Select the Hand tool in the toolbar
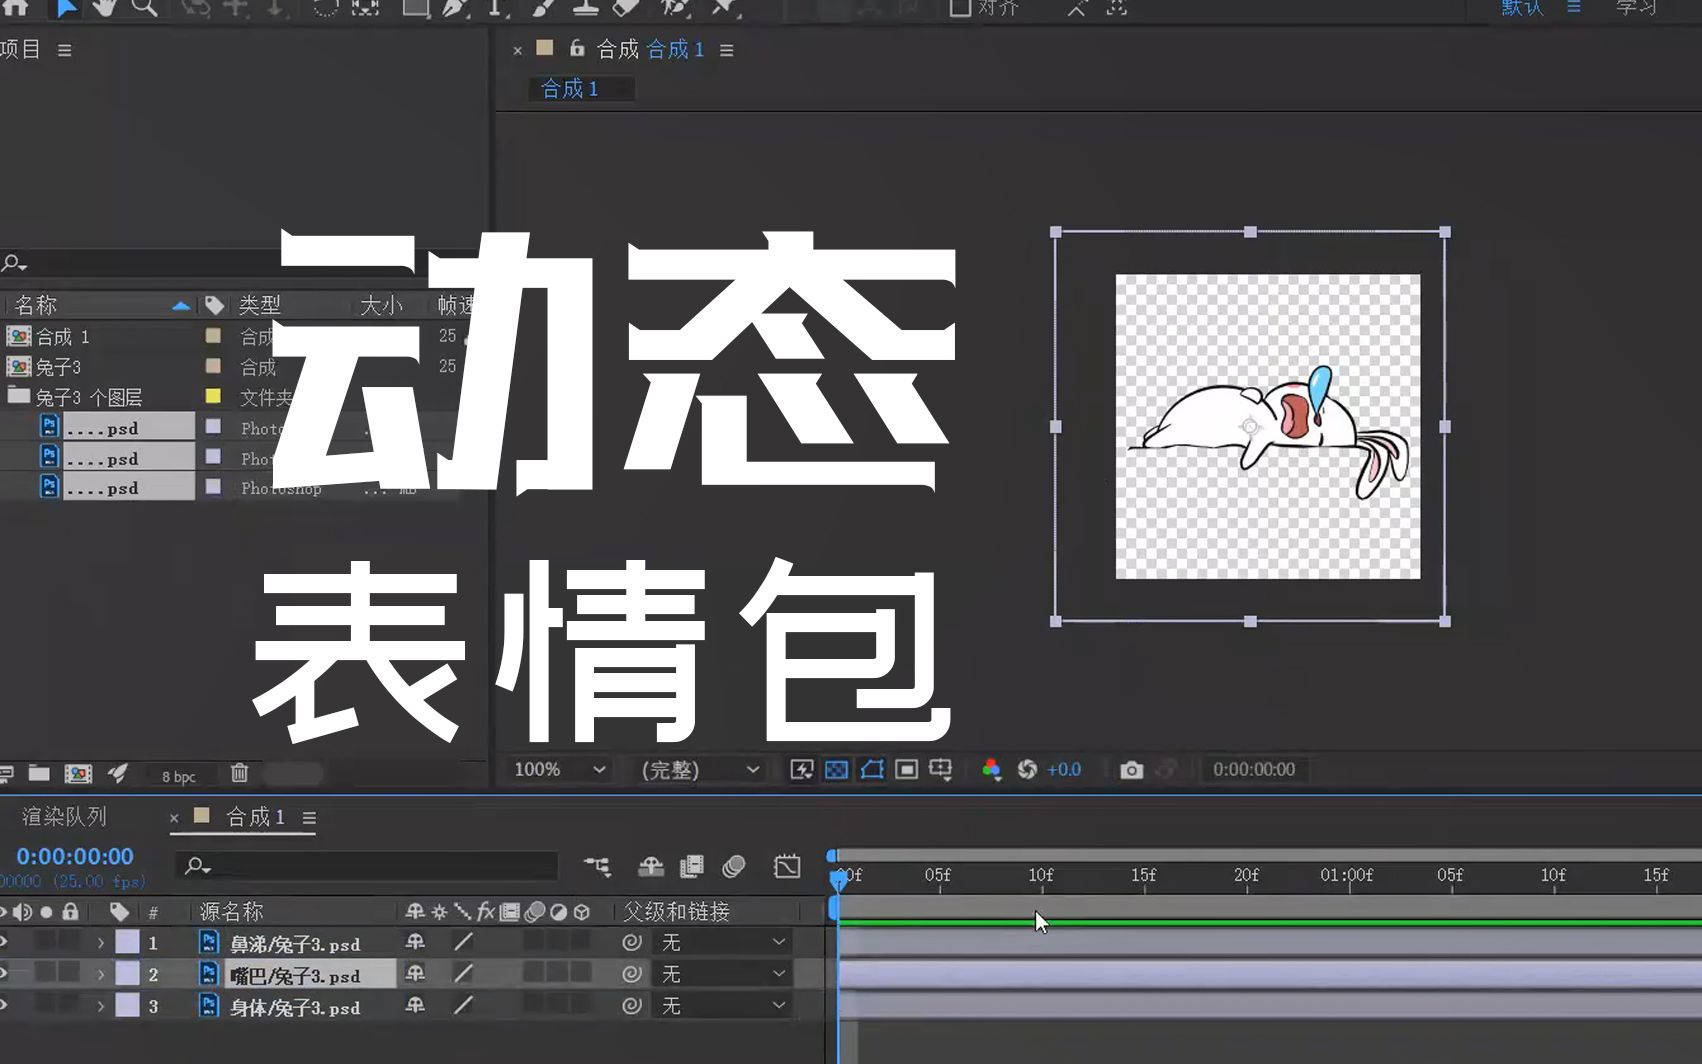1702x1064 pixels. [x=107, y=10]
